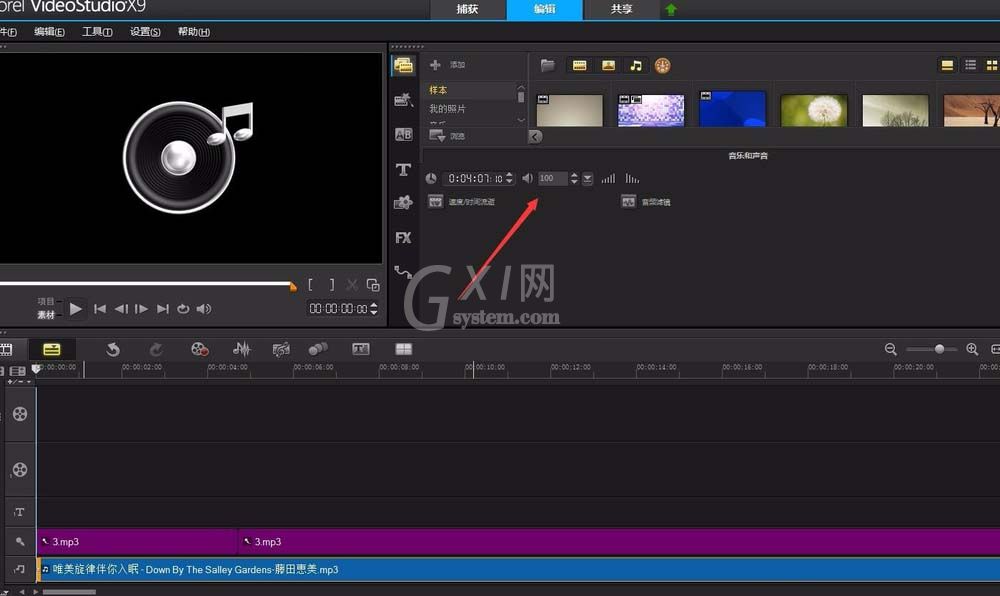Screen dimensions: 1000x596
Task: Switch to Project (项目) playback mode
Action: [45, 302]
